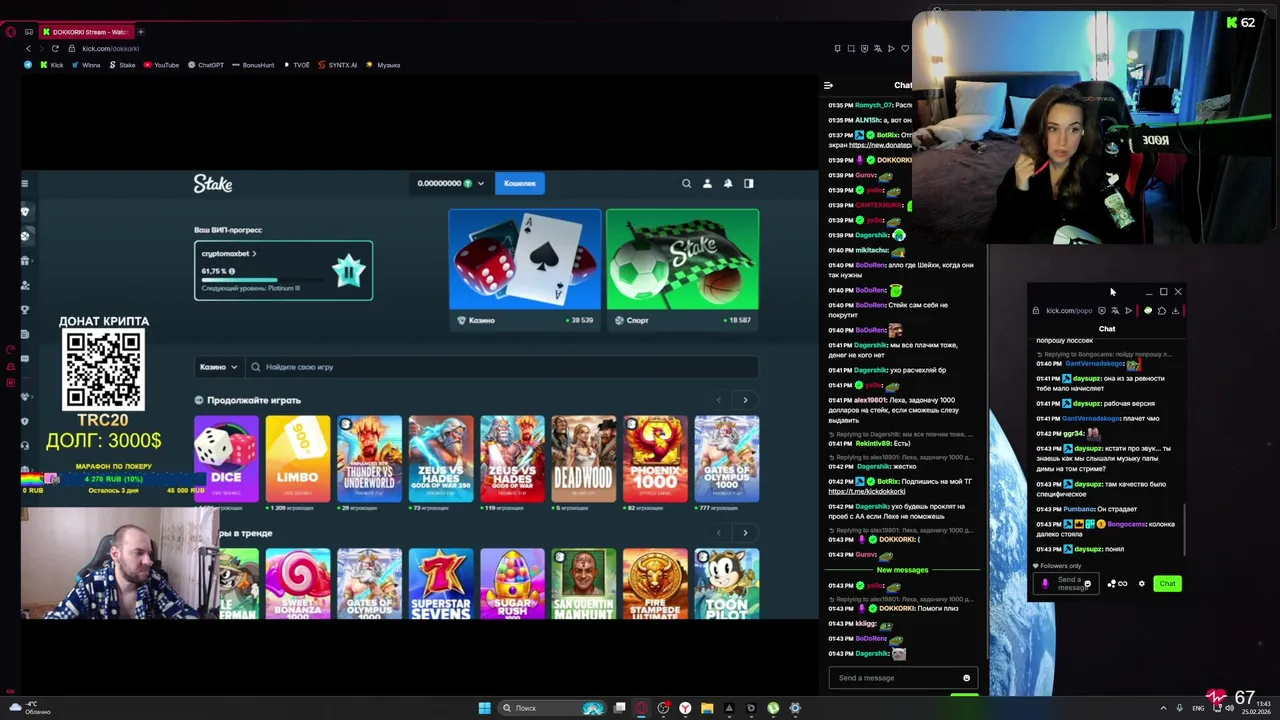Click the Stake logo
The width and height of the screenshot is (1280, 720).
(213, 183)
